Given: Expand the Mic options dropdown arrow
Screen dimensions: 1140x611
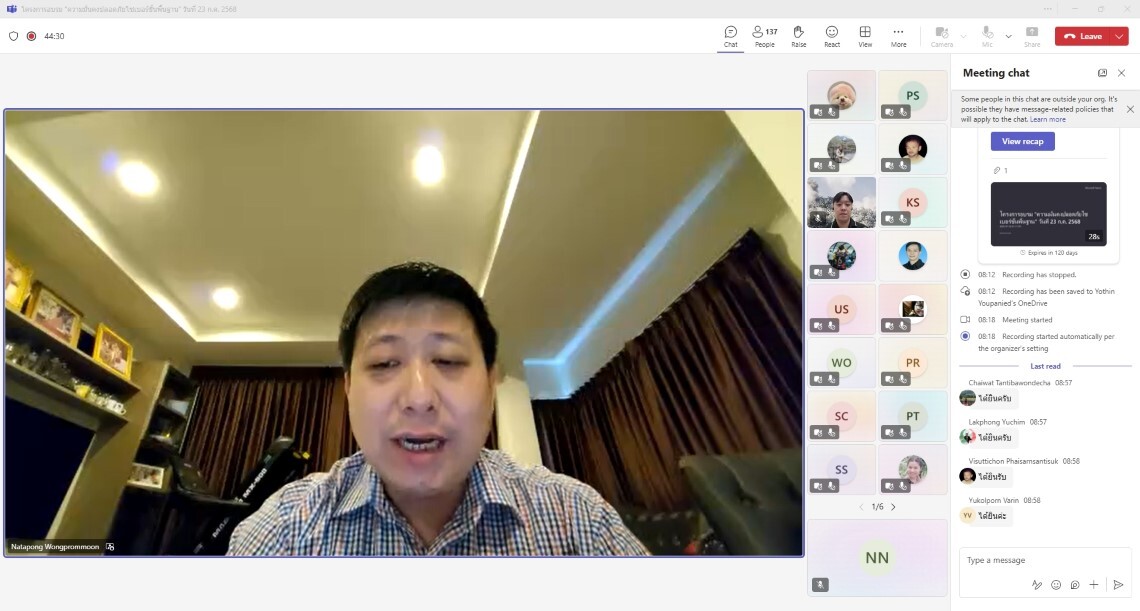Looking at the screenshot, I should [x=1008, y=36].
